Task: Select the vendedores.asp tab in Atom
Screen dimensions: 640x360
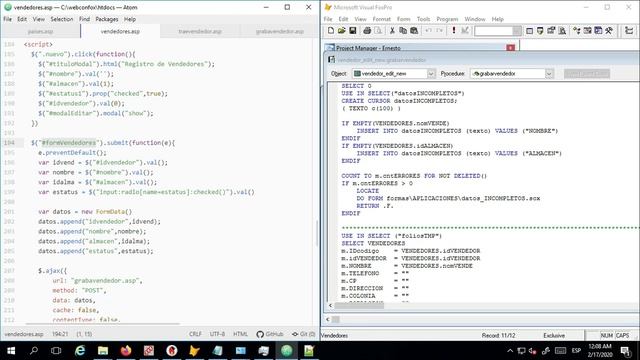Action: point(120,31)
